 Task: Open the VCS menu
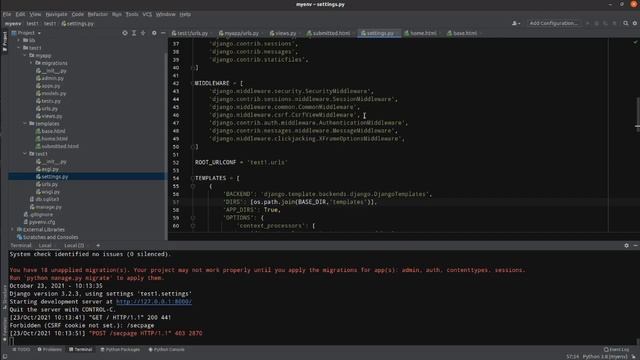(147, 14)
